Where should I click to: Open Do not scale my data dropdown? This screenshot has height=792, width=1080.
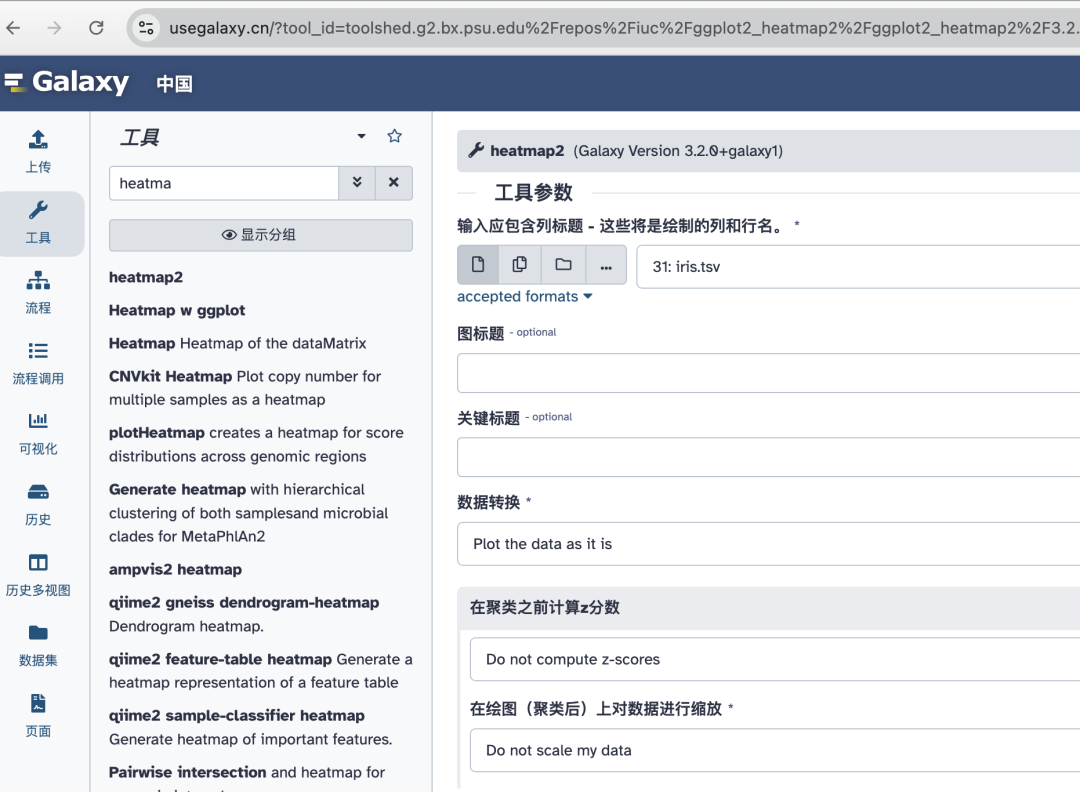(775, 750)
